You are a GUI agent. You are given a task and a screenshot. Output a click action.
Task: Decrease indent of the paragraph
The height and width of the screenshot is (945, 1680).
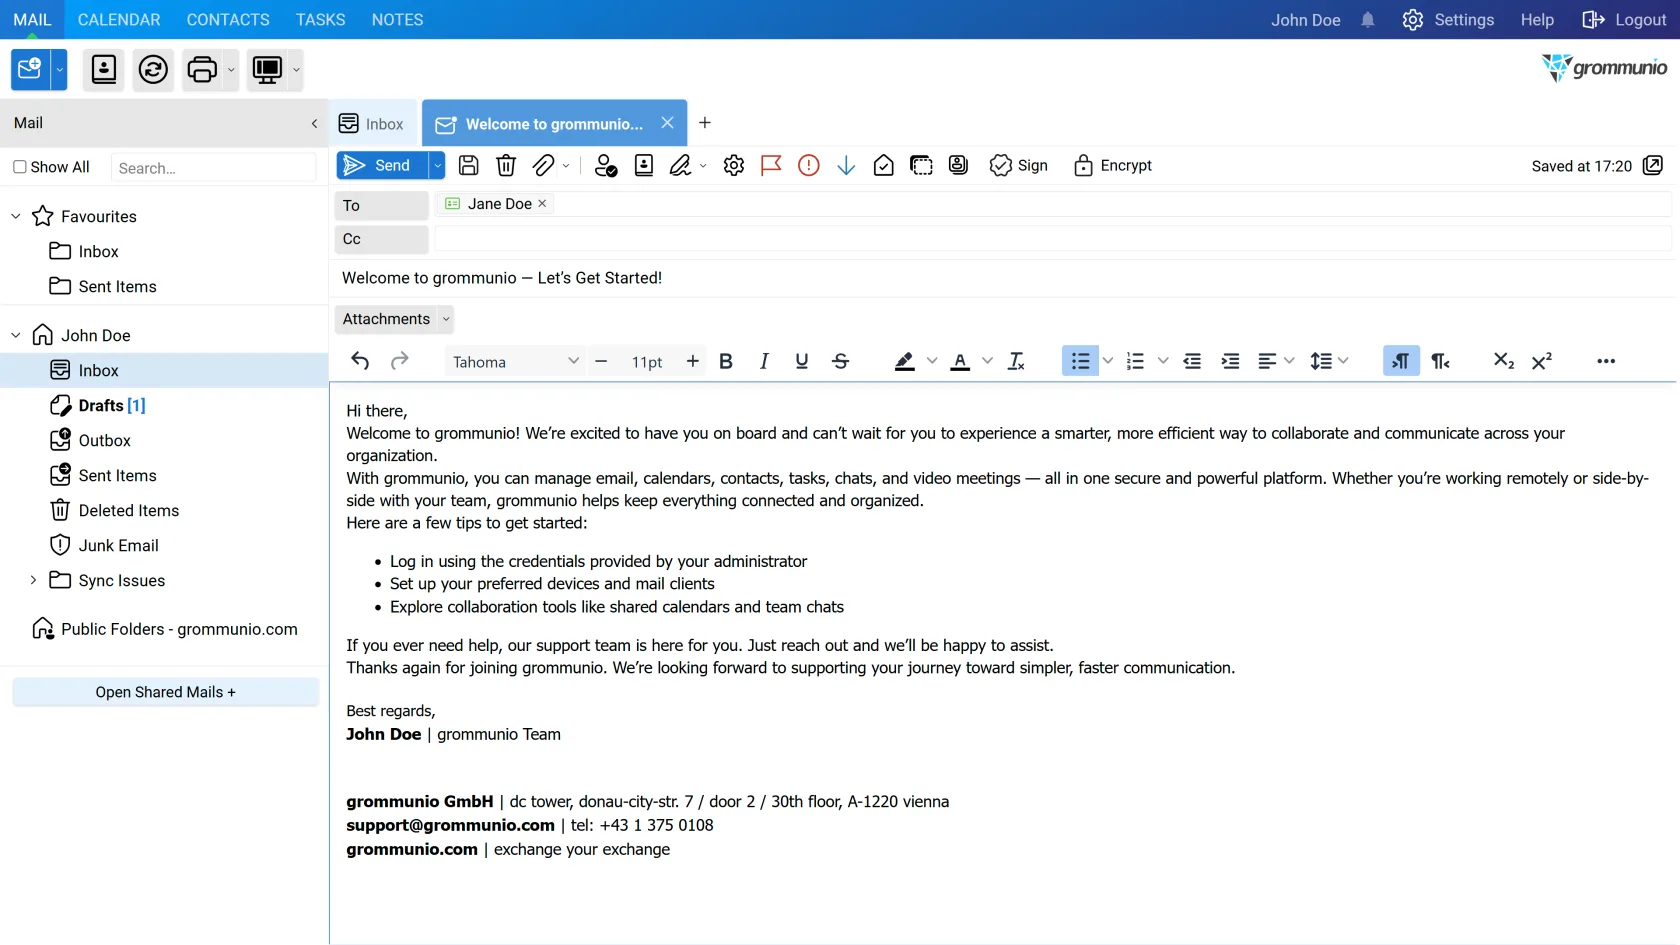pyautogui.click(x=1192, y=361)
